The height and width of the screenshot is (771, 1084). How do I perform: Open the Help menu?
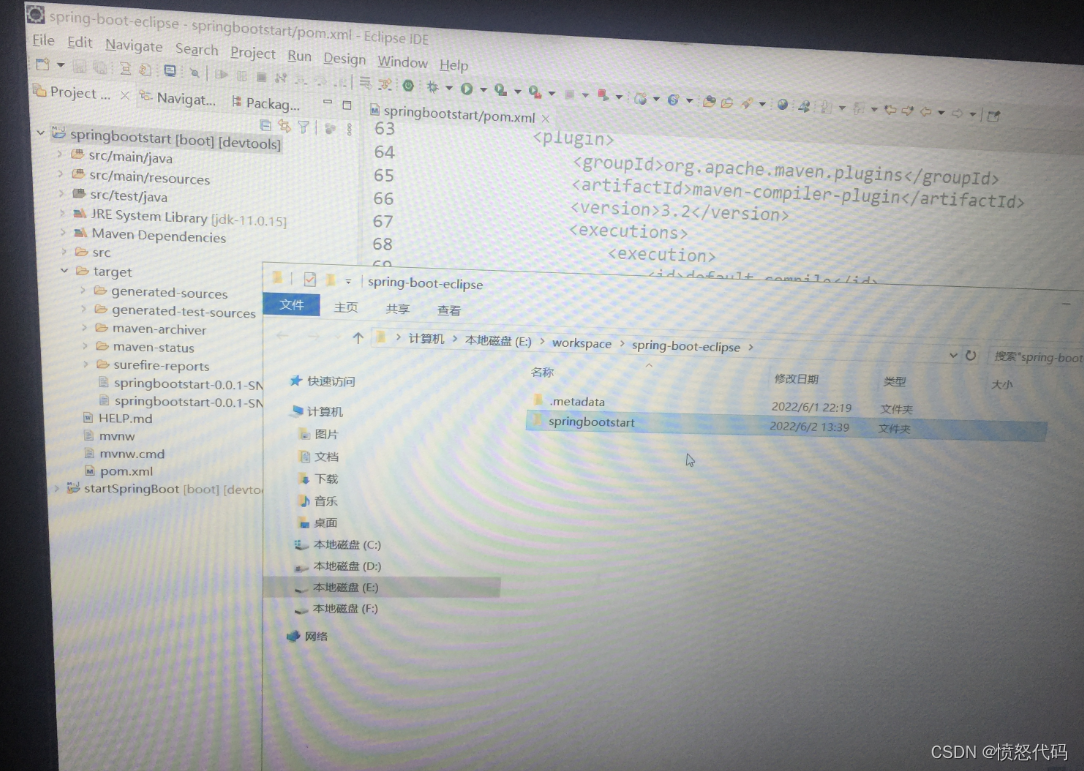pos(454,65)
